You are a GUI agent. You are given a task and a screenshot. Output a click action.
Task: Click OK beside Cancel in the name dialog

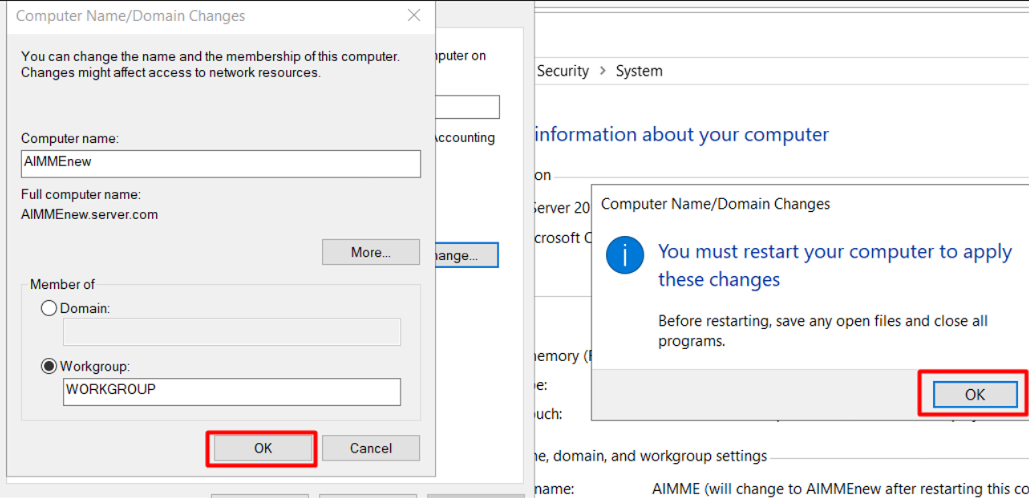click(262, 448)
